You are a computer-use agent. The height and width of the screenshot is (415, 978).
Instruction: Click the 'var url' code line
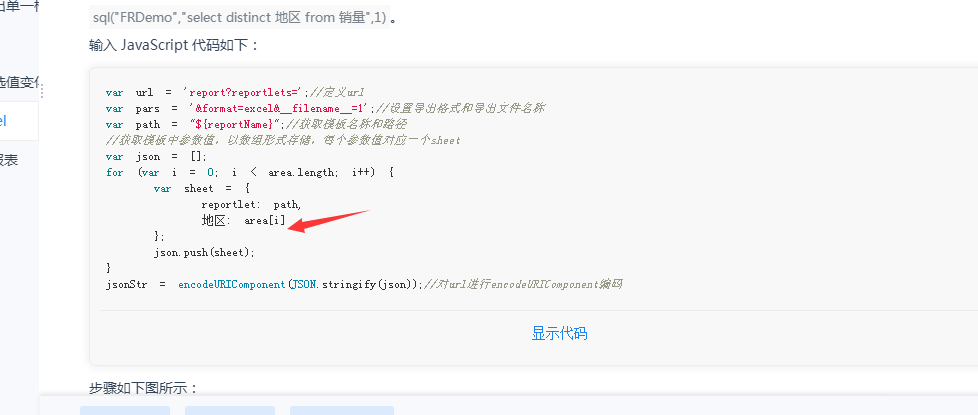pyautogui.click(x=235, y=92)
